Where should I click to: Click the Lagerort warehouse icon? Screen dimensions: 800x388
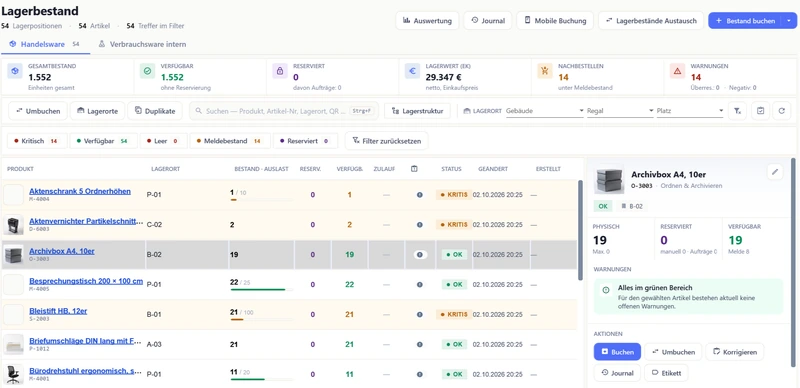pos(467,111)
